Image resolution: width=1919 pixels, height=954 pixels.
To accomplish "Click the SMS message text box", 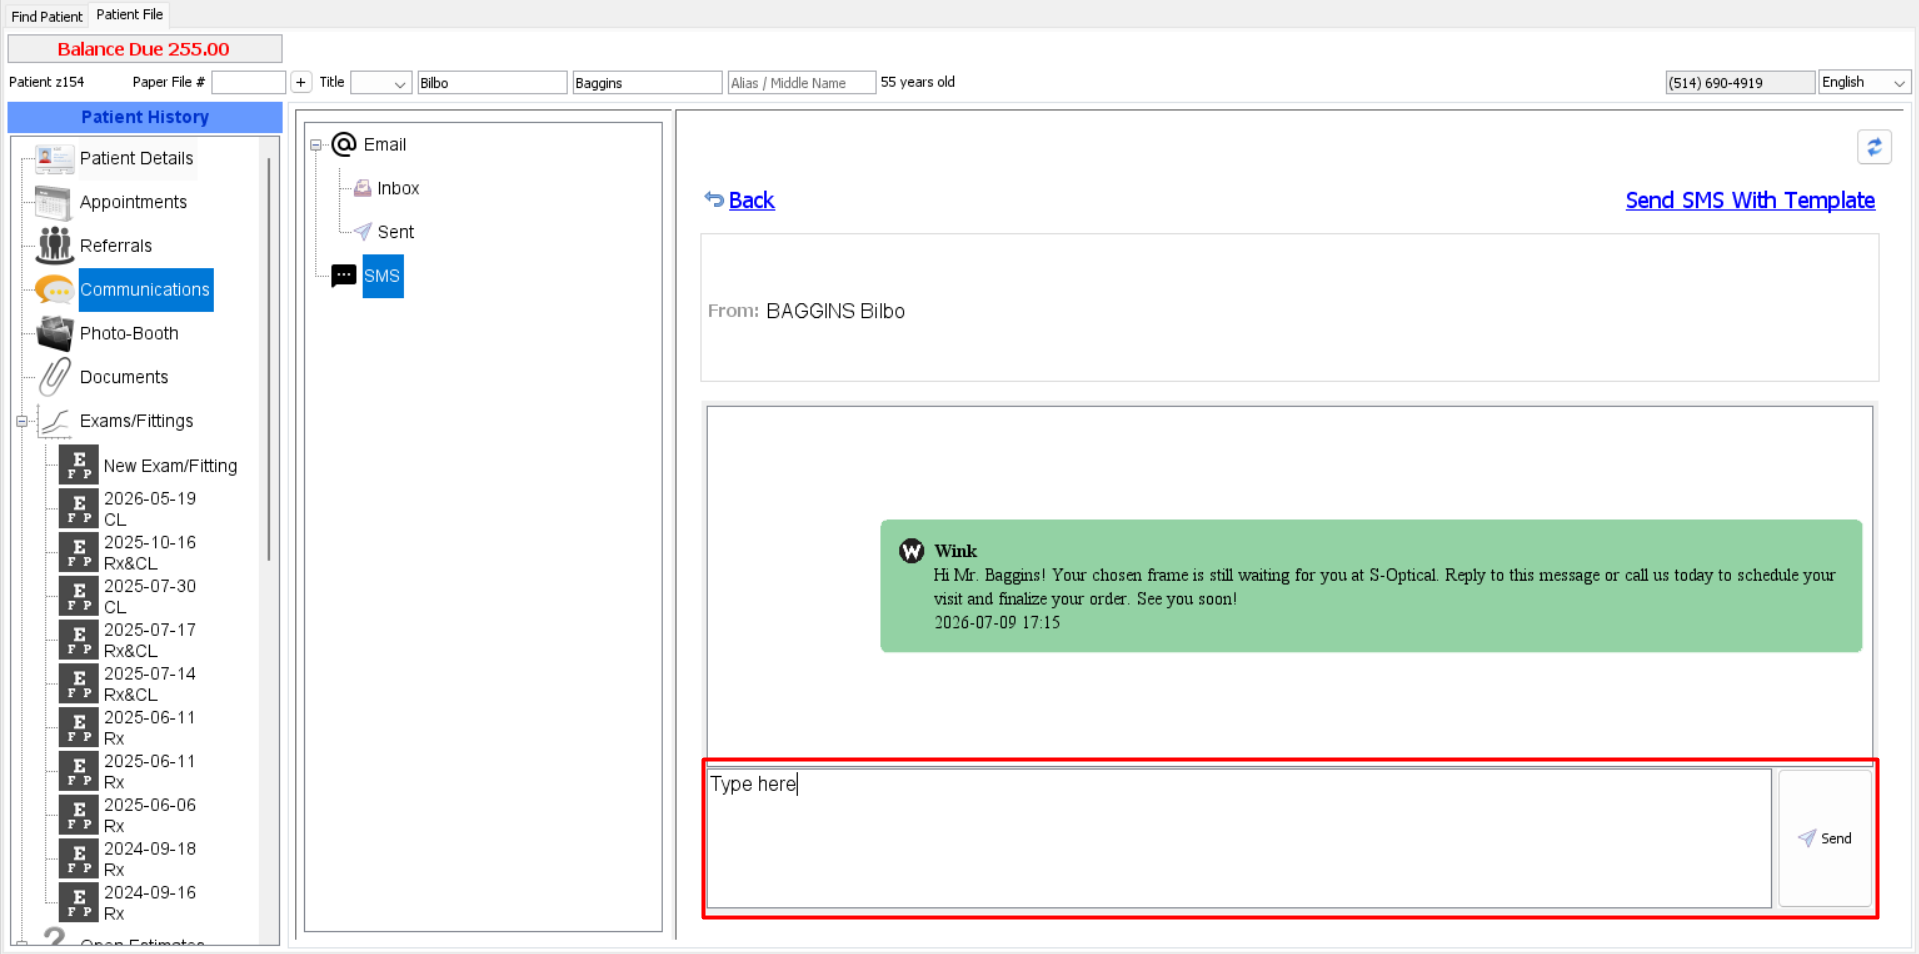I will 1239,838.
